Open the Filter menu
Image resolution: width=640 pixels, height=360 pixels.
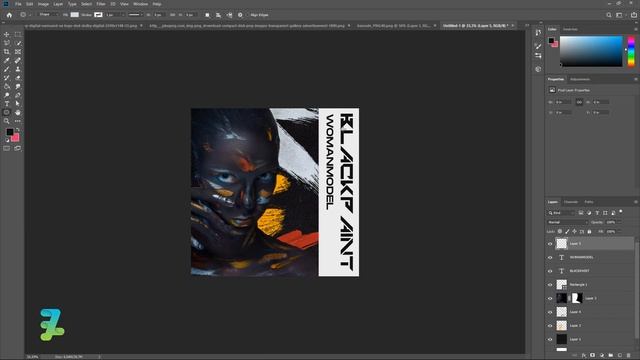click(101, 4)
